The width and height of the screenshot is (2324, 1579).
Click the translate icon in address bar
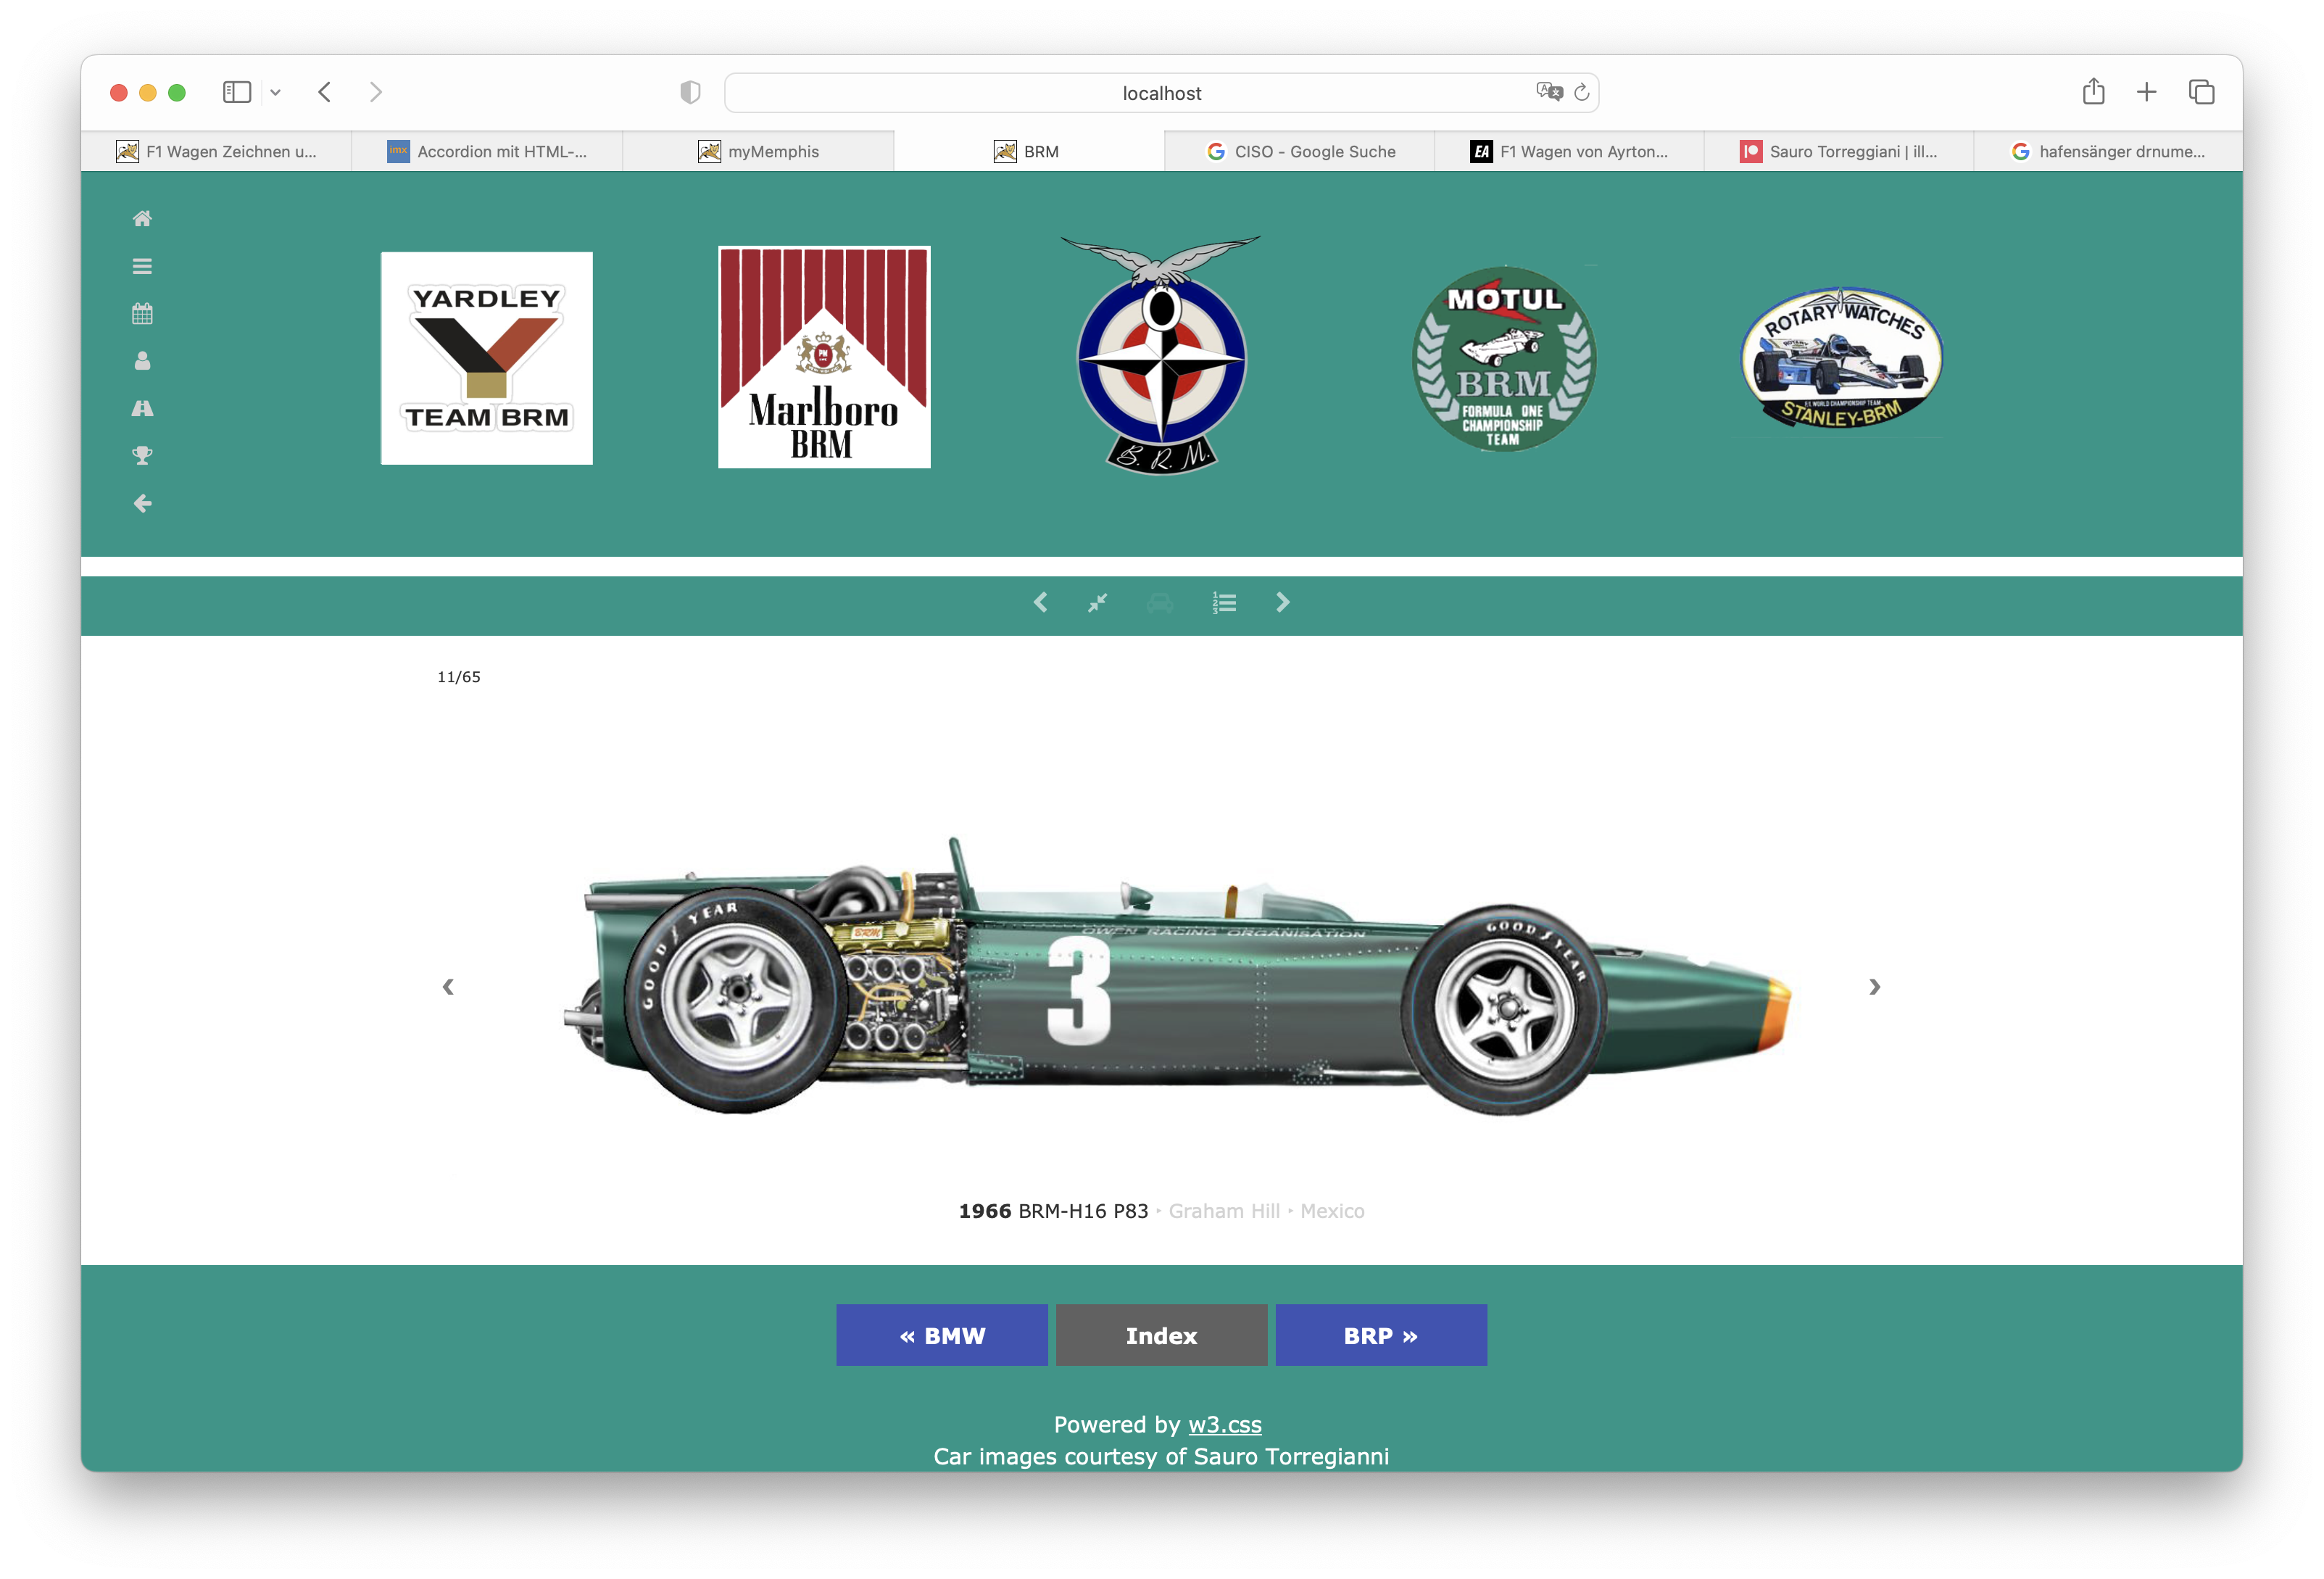1549,92
